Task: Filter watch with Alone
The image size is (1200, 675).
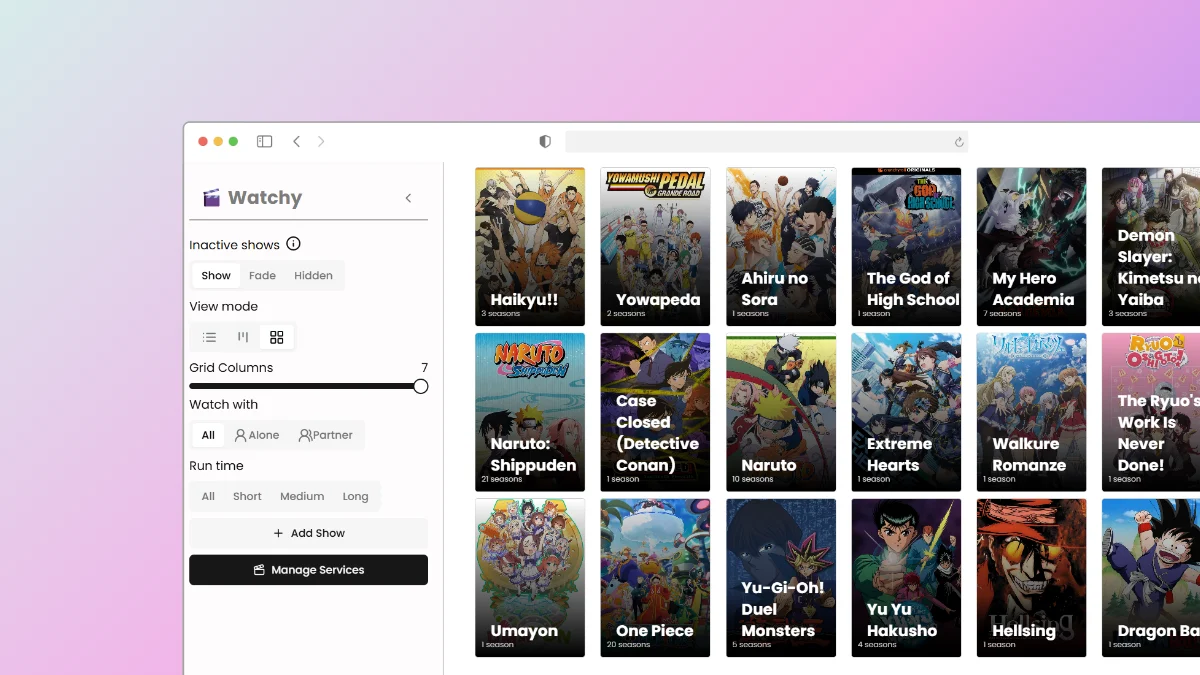Action: click(x=257, y=435)
